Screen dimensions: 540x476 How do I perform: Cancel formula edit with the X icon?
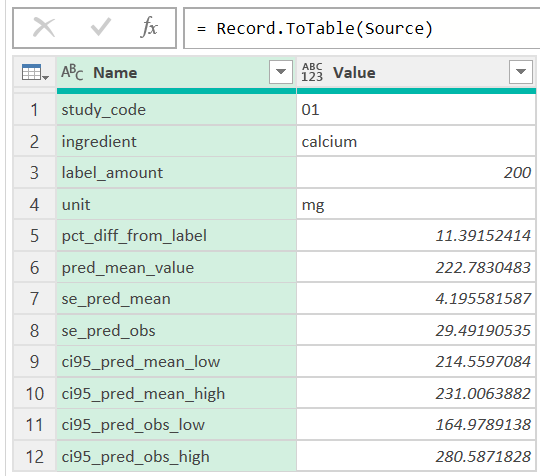pos(44,28)
